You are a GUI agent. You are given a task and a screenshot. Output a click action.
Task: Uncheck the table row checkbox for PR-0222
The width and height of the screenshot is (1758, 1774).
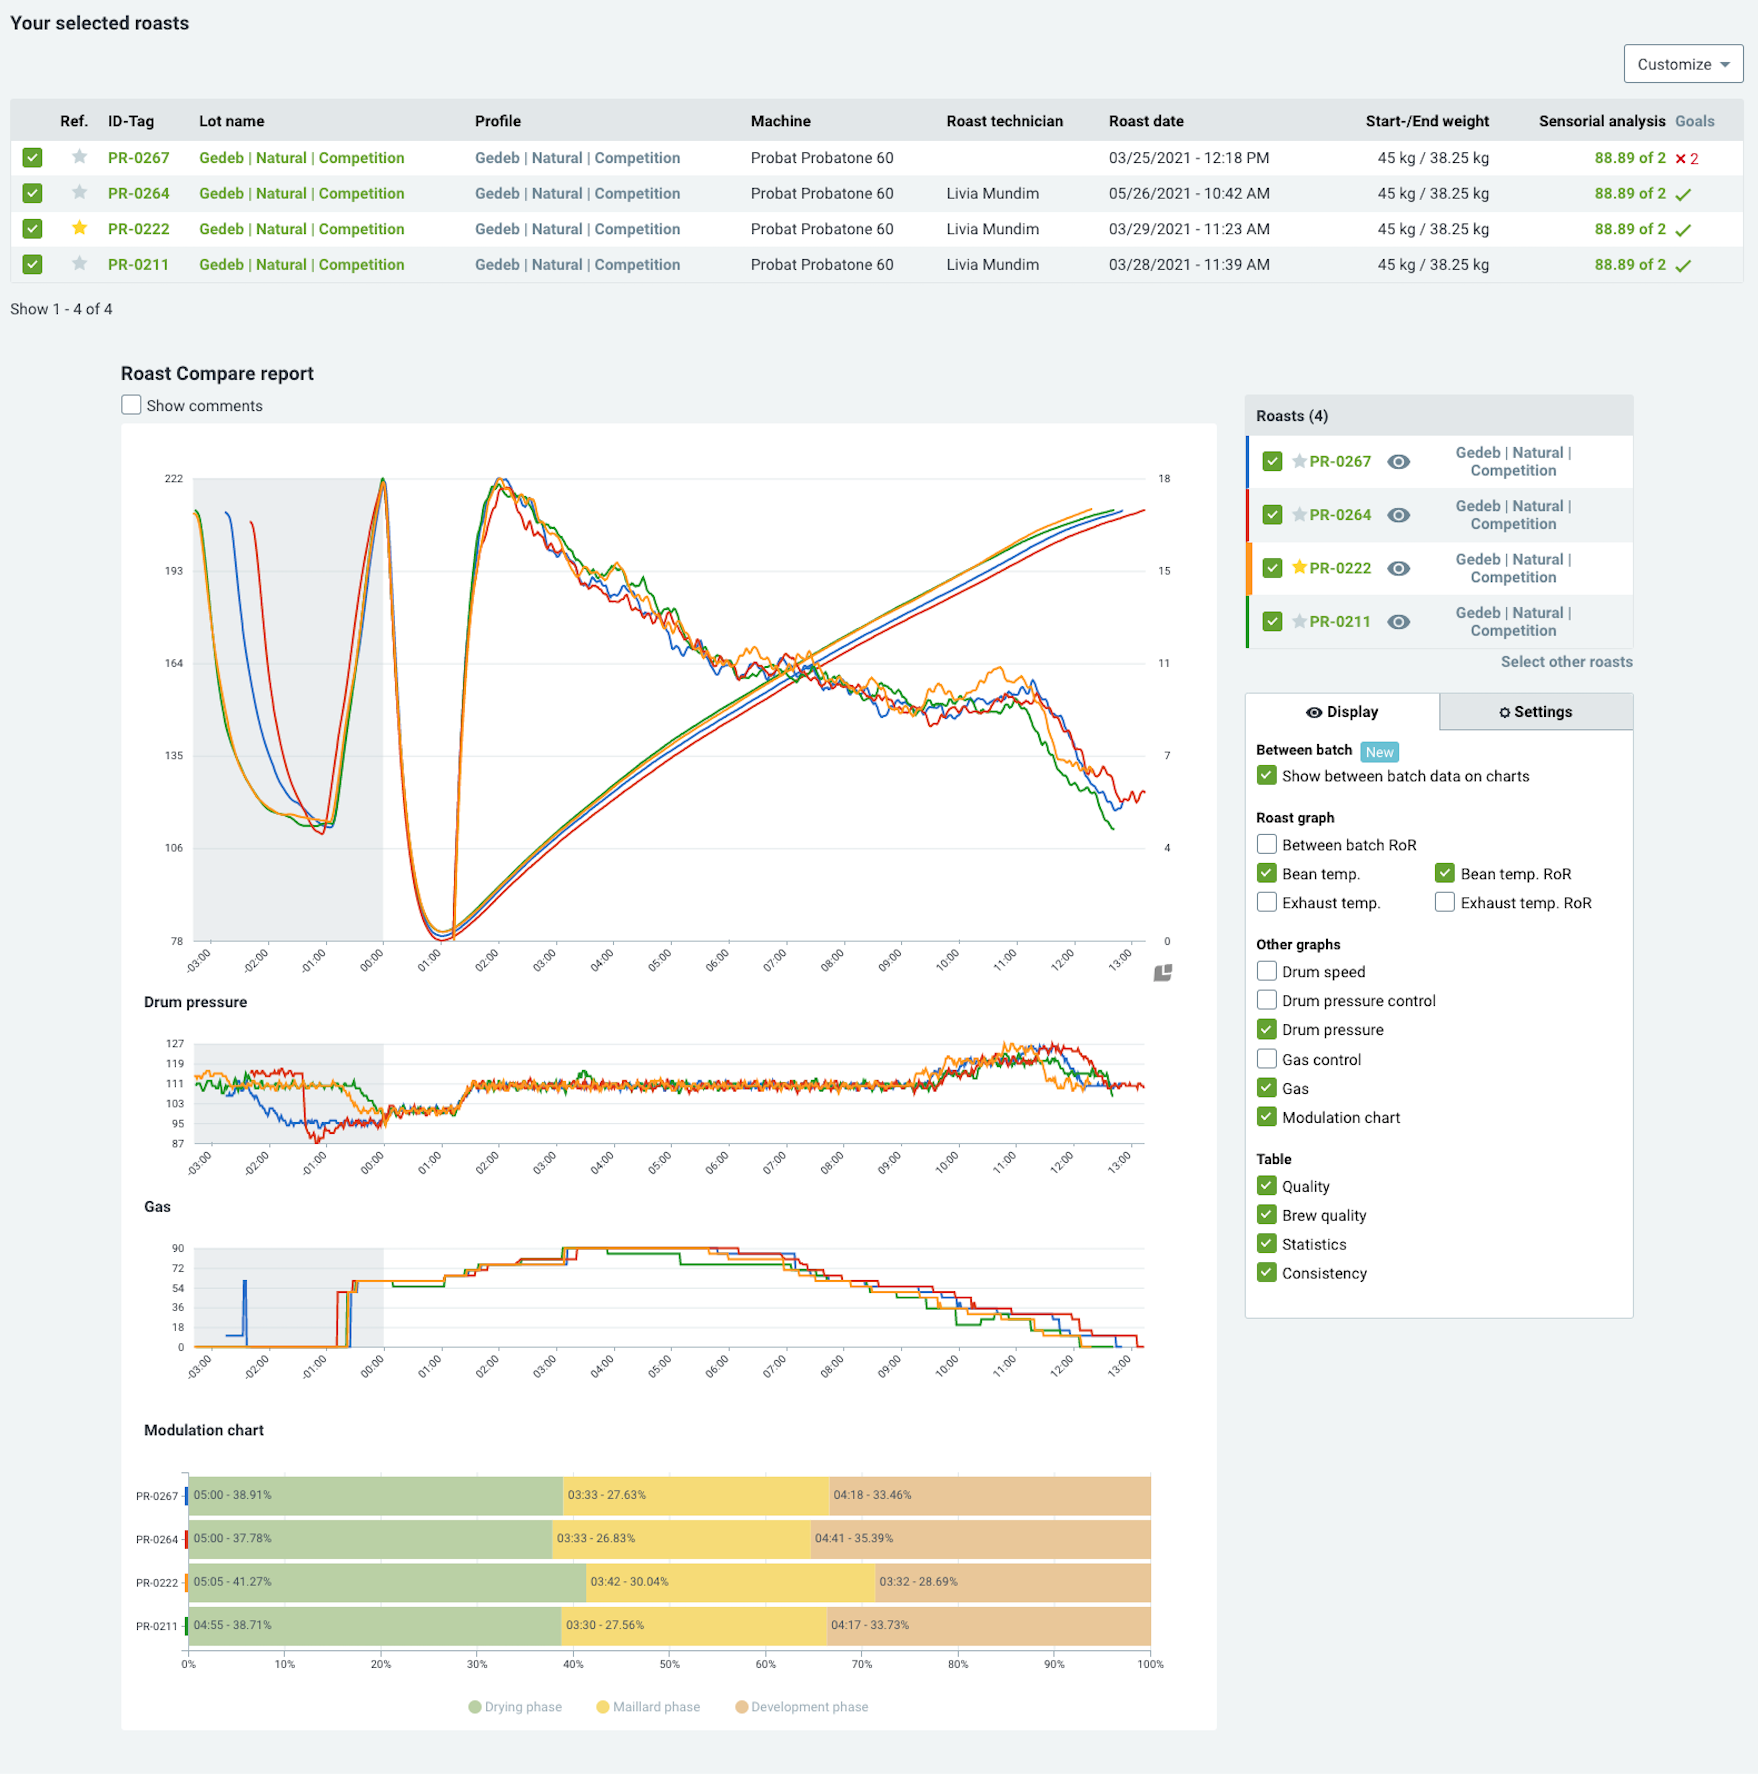pyautogui.click(x=33, y=228)
